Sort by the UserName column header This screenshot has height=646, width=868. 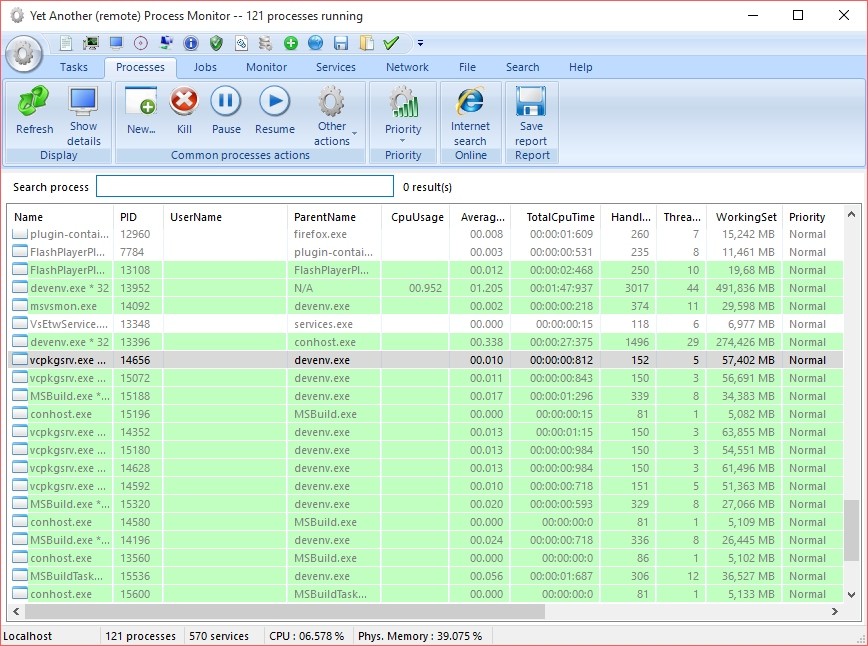coord(225,217)
